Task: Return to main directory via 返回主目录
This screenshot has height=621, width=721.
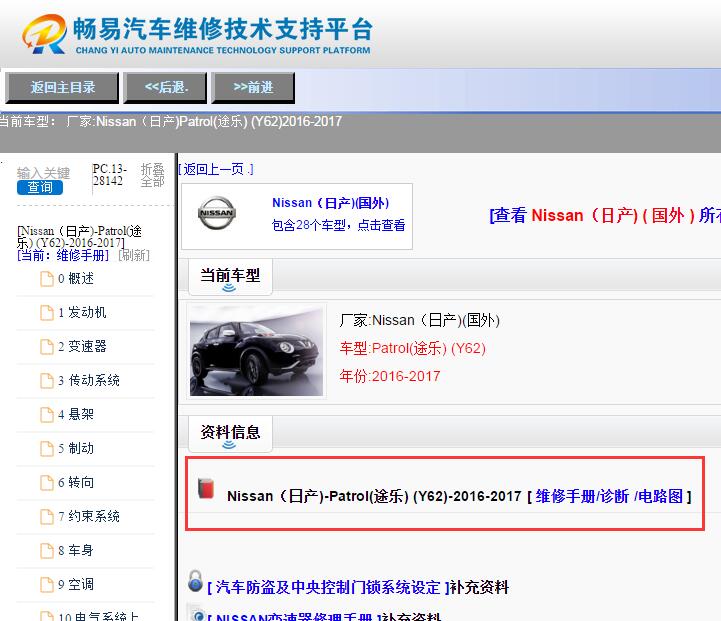Action: pyautogui.click(x=62, y=87)
